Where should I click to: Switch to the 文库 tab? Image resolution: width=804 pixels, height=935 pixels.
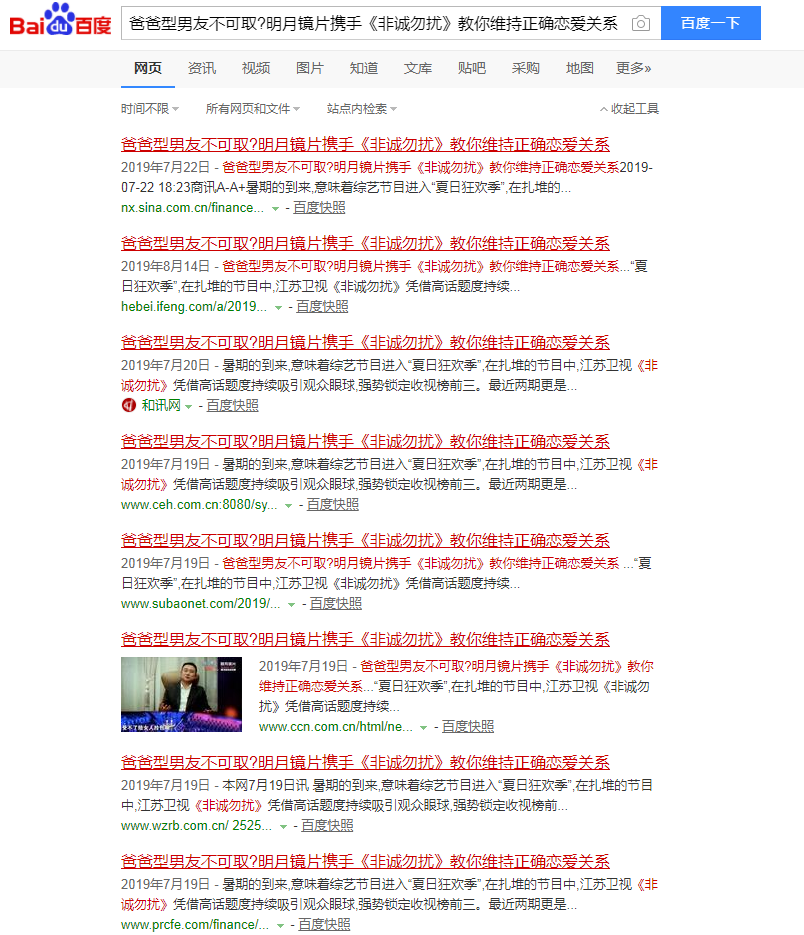coord(418,69)
